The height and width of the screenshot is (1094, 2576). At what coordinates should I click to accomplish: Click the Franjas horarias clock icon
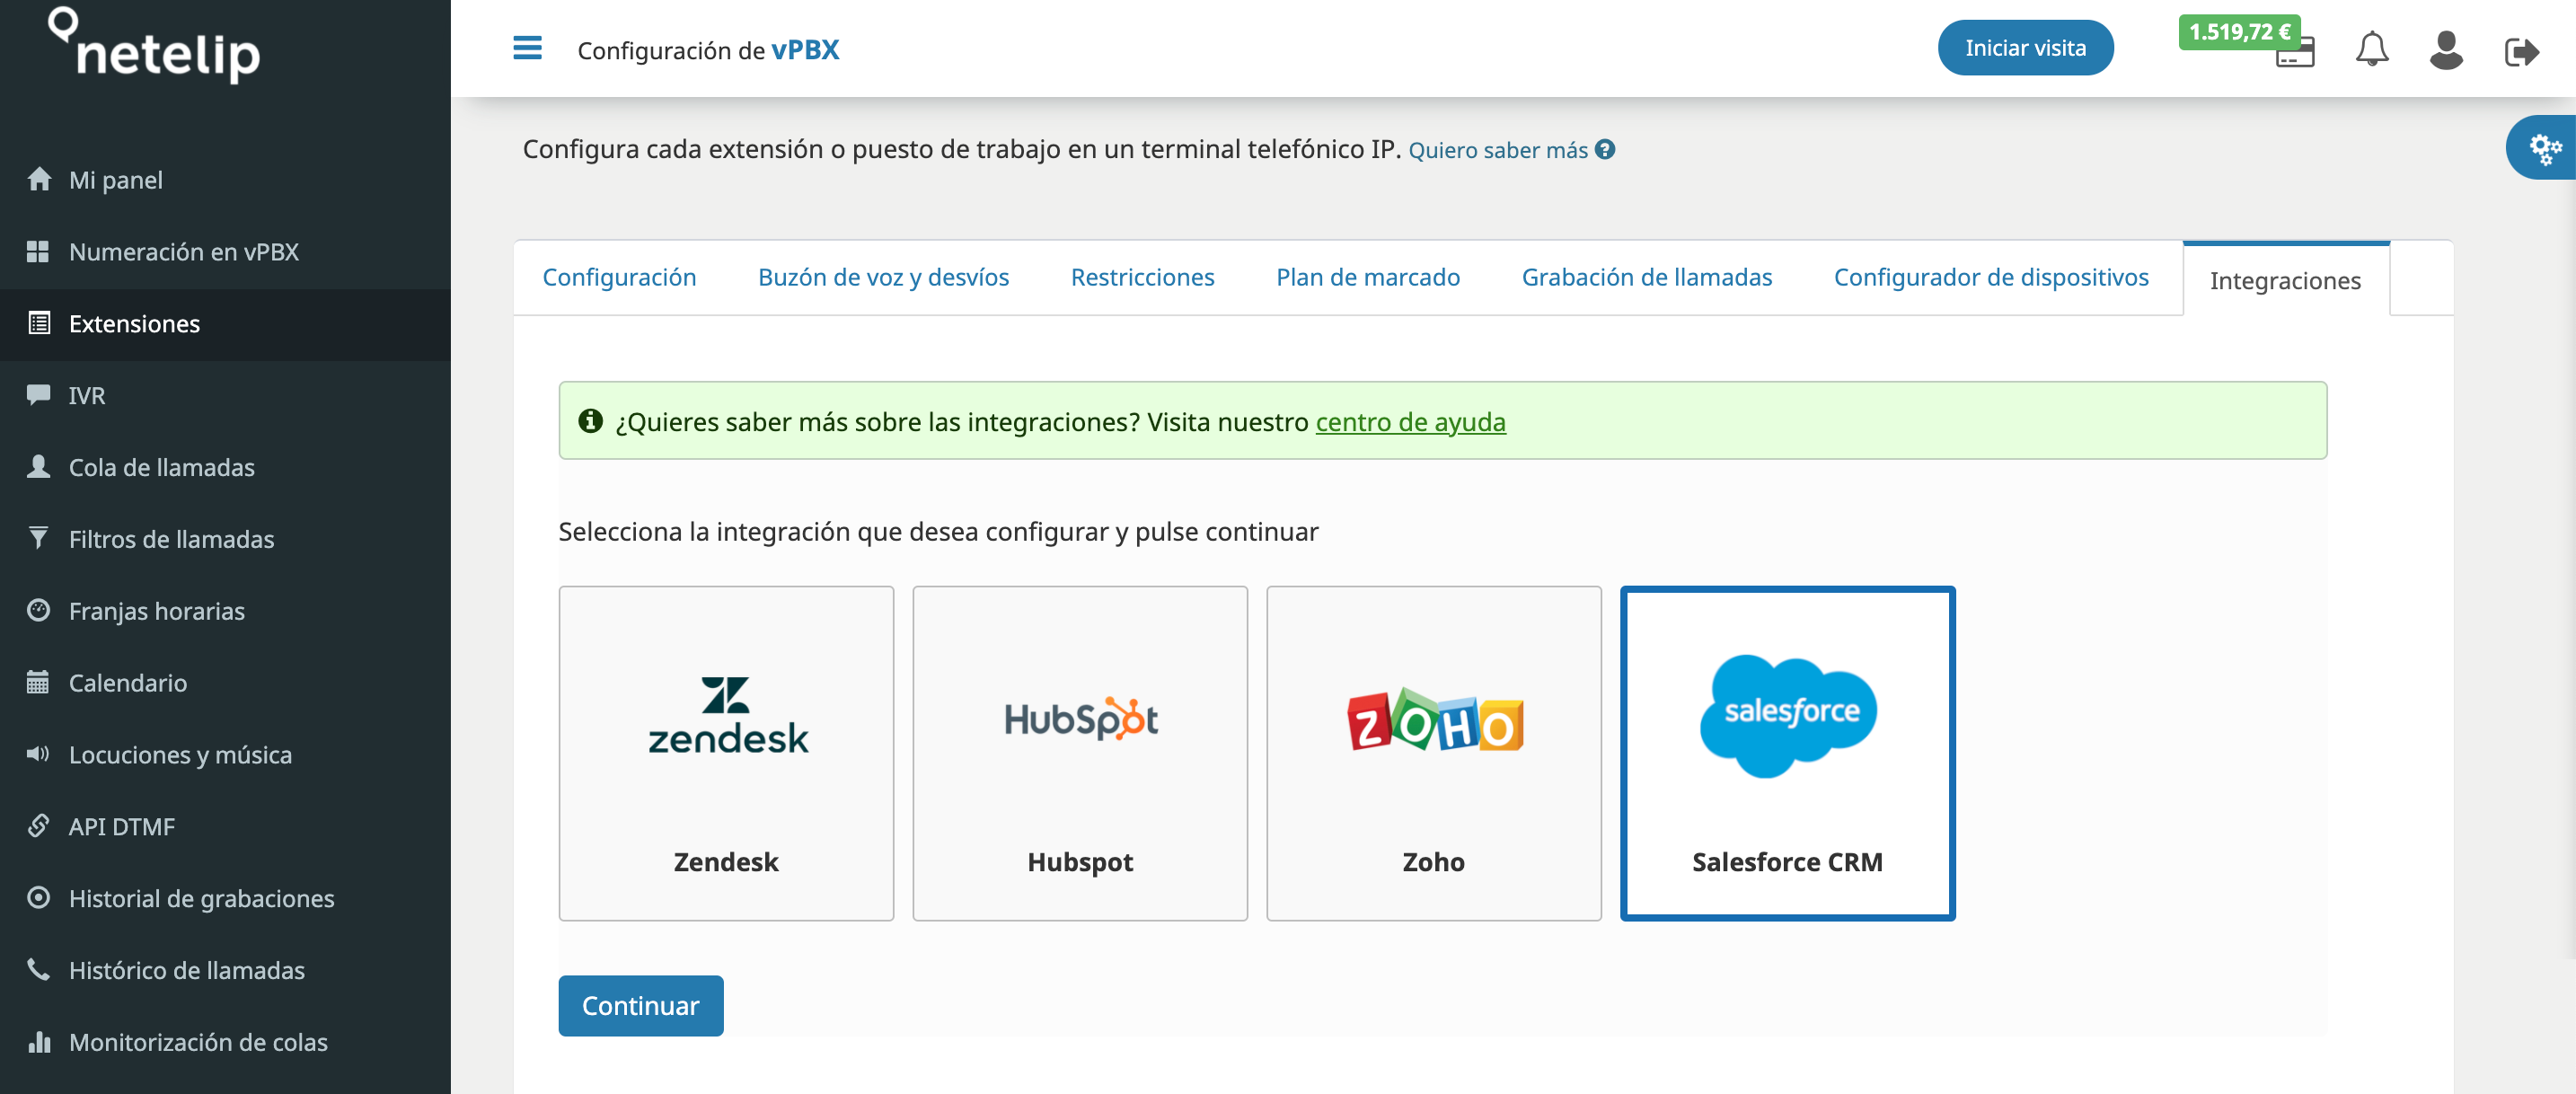point(39,610)
